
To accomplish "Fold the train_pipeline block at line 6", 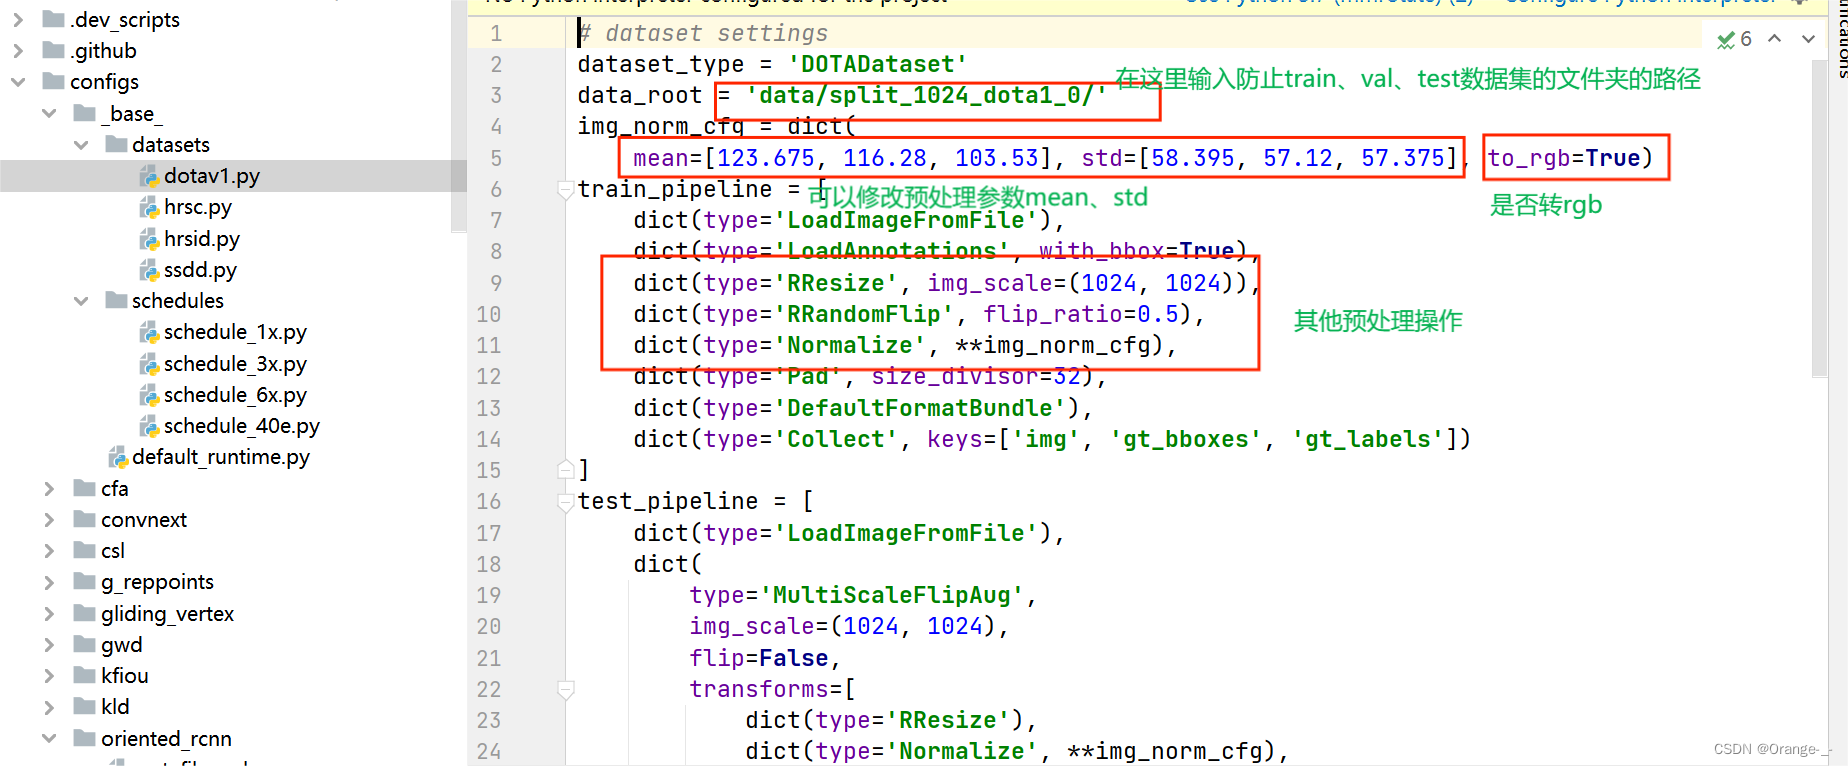I will coord(566,189).
